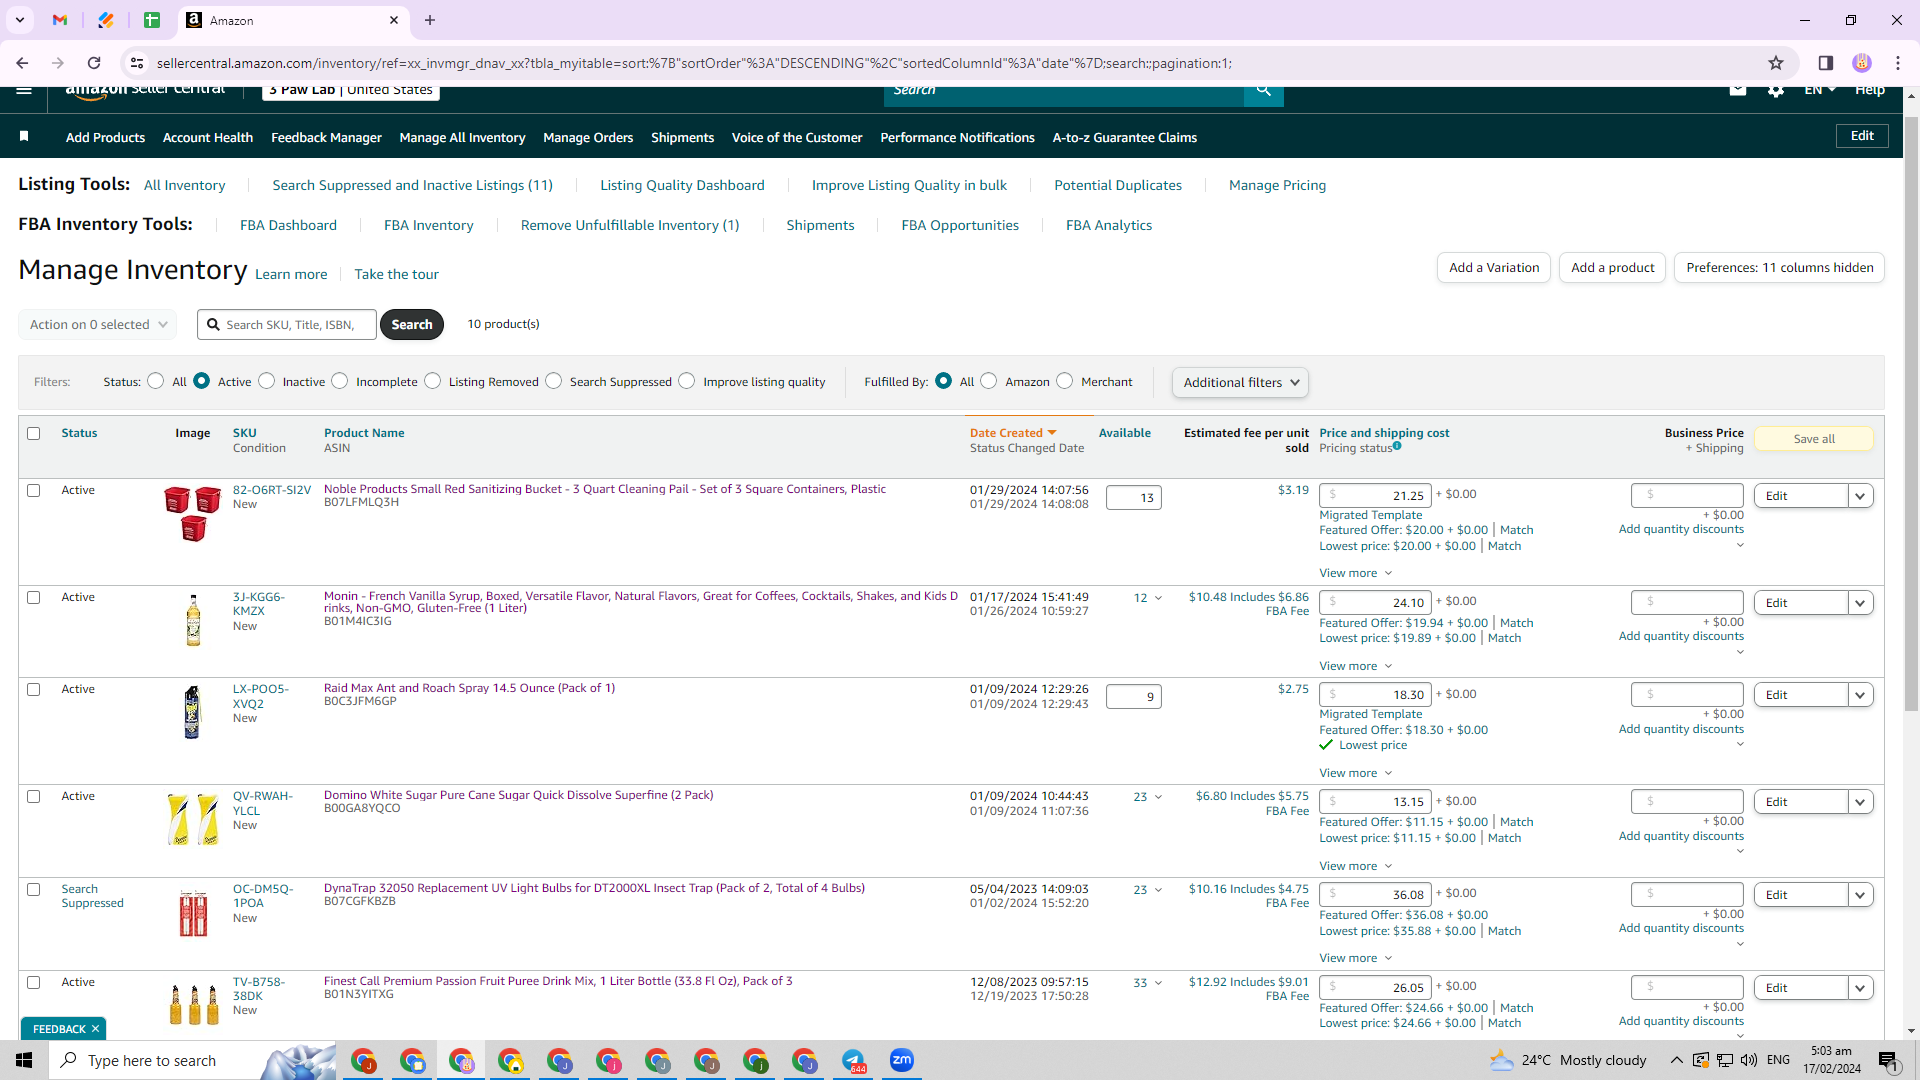
Task: Click the bookmark flag icon in nav bar
Action: click(x=24, y=136)
